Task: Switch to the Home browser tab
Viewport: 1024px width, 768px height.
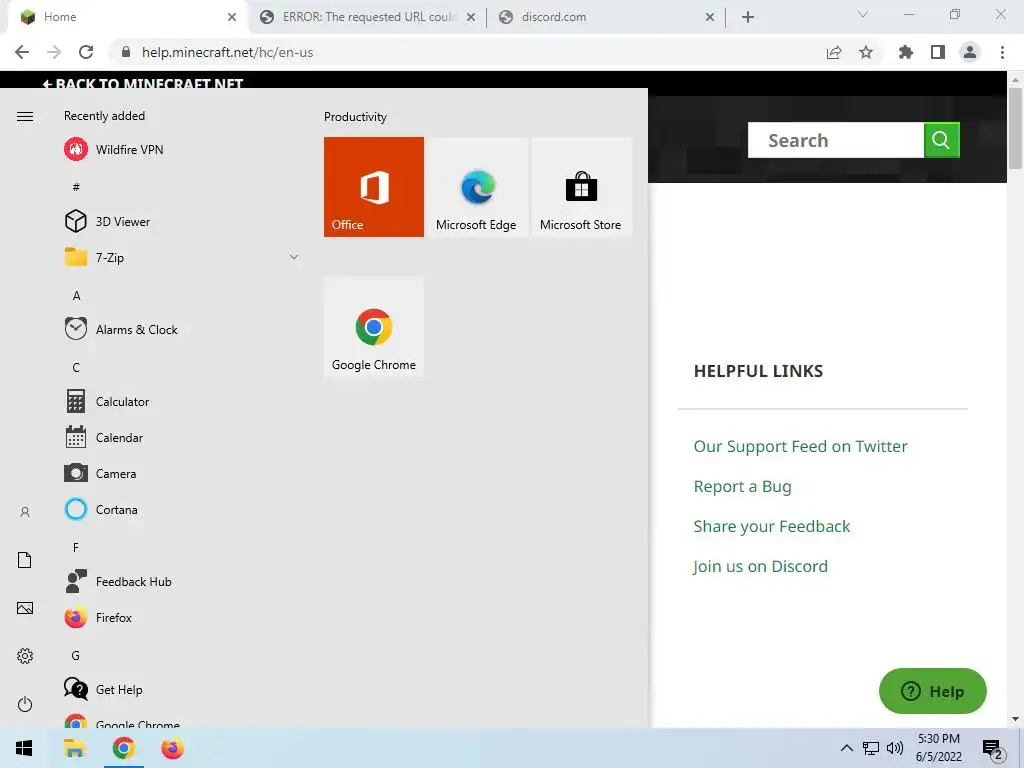Action: point(127,17)
